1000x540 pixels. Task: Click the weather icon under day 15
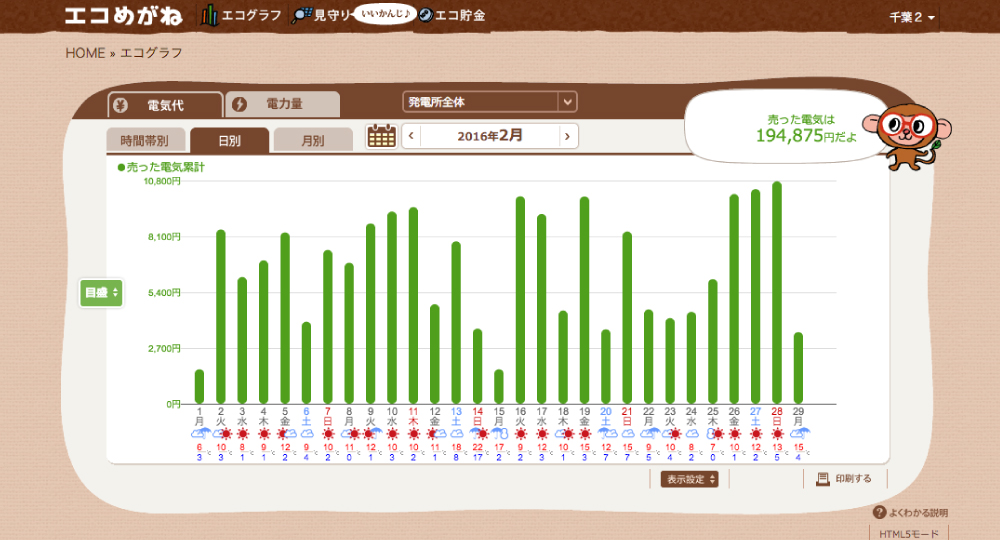[499, 434]
